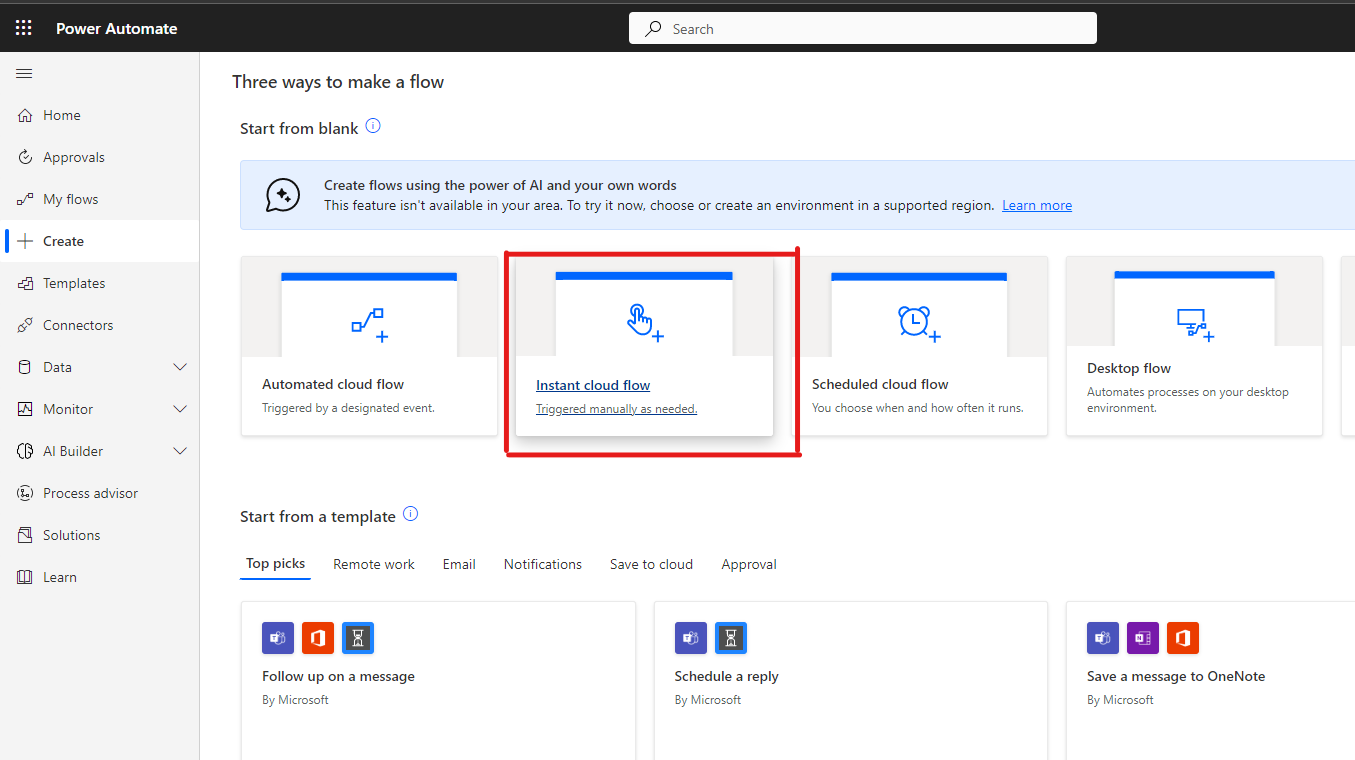Click the info icon beside Start from a template
1355x760 pixels.
point(410,514)
